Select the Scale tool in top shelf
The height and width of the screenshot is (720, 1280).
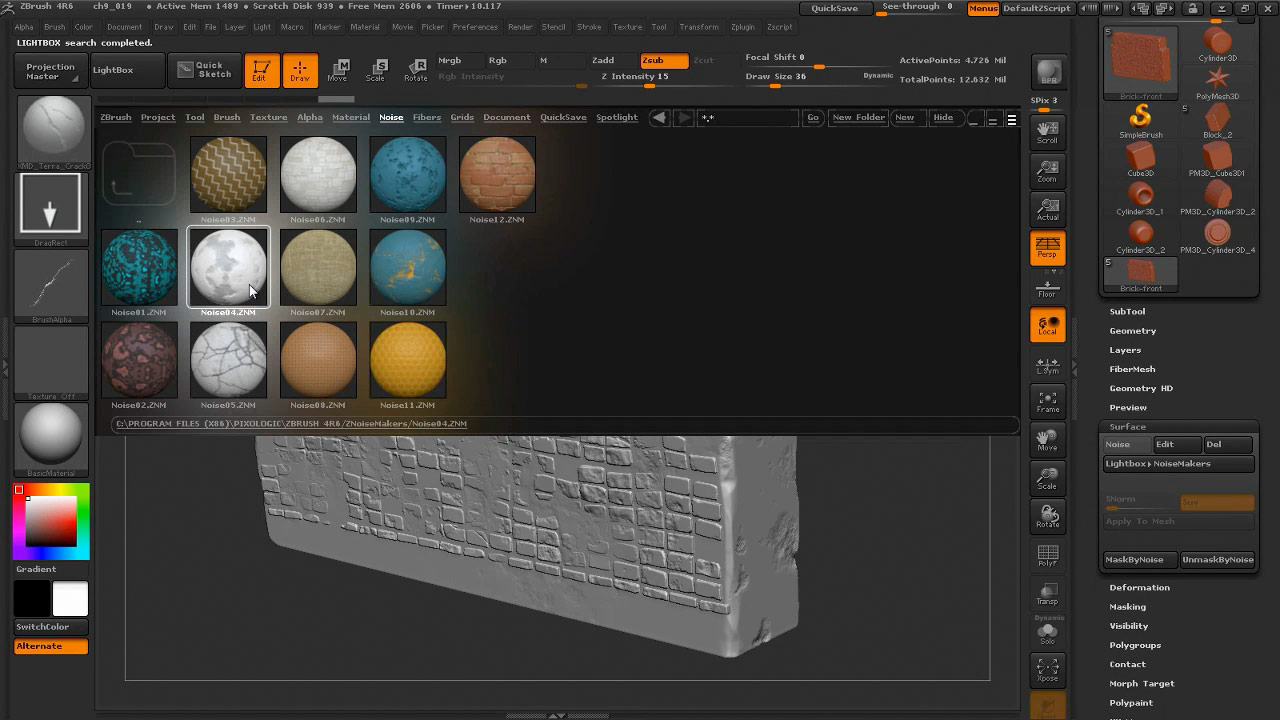376,70
